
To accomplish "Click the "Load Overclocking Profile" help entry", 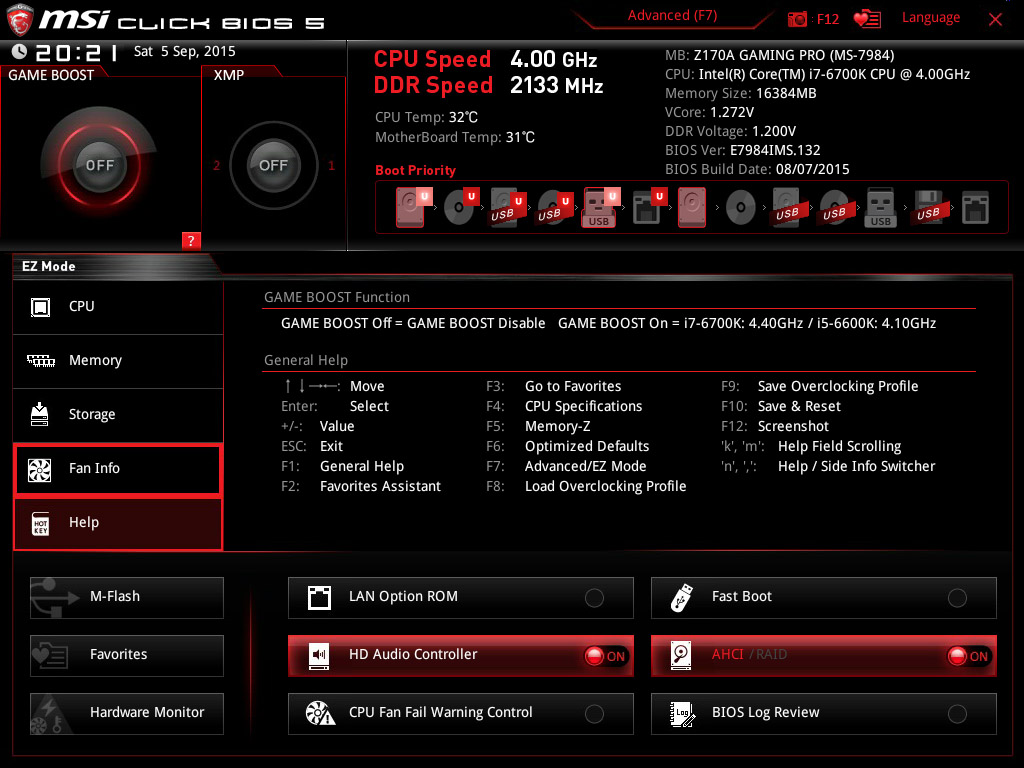I will pyautogui.click(x=605, y=487).
